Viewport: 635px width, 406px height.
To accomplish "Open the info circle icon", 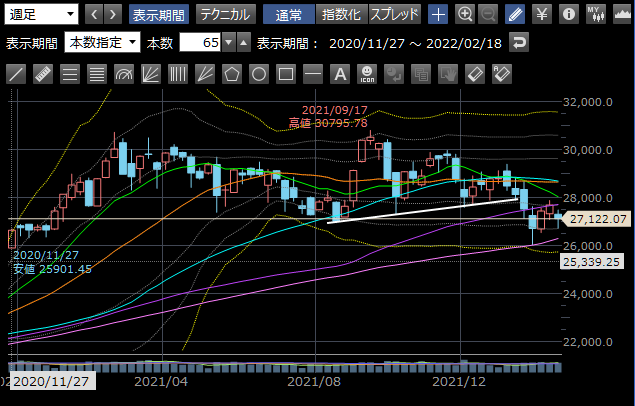I will [569, 14].
